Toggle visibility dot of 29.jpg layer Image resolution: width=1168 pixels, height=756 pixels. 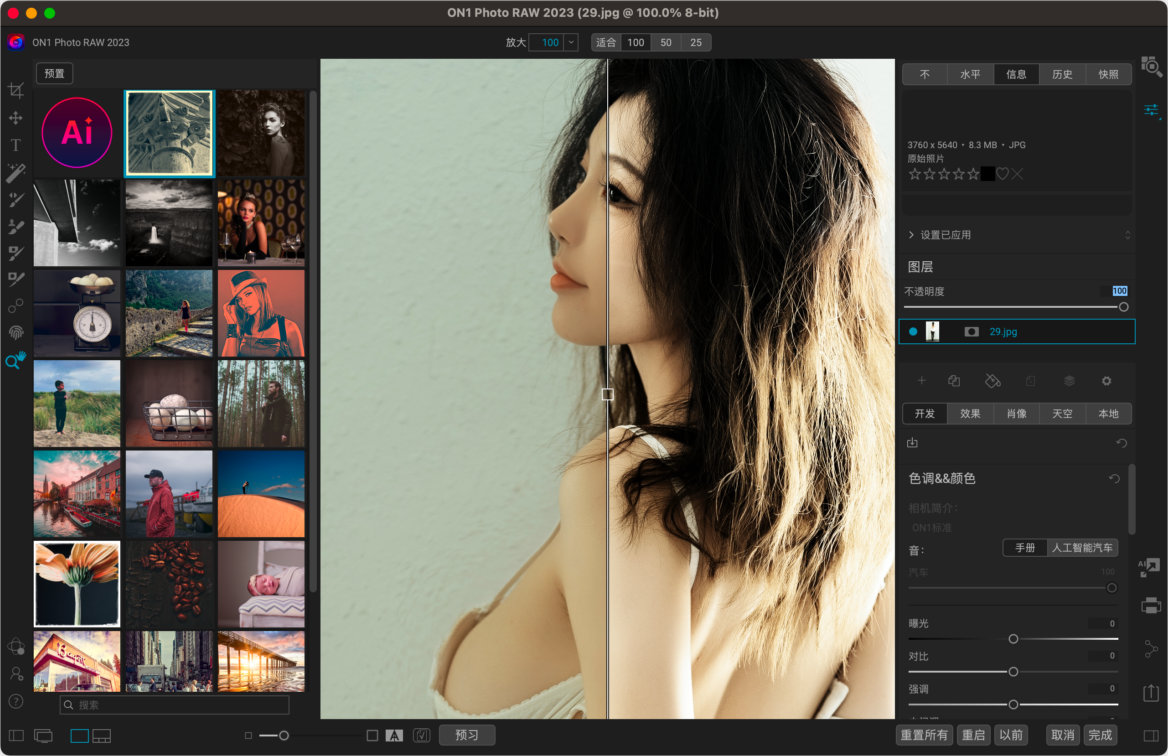[x=913, y=331]
